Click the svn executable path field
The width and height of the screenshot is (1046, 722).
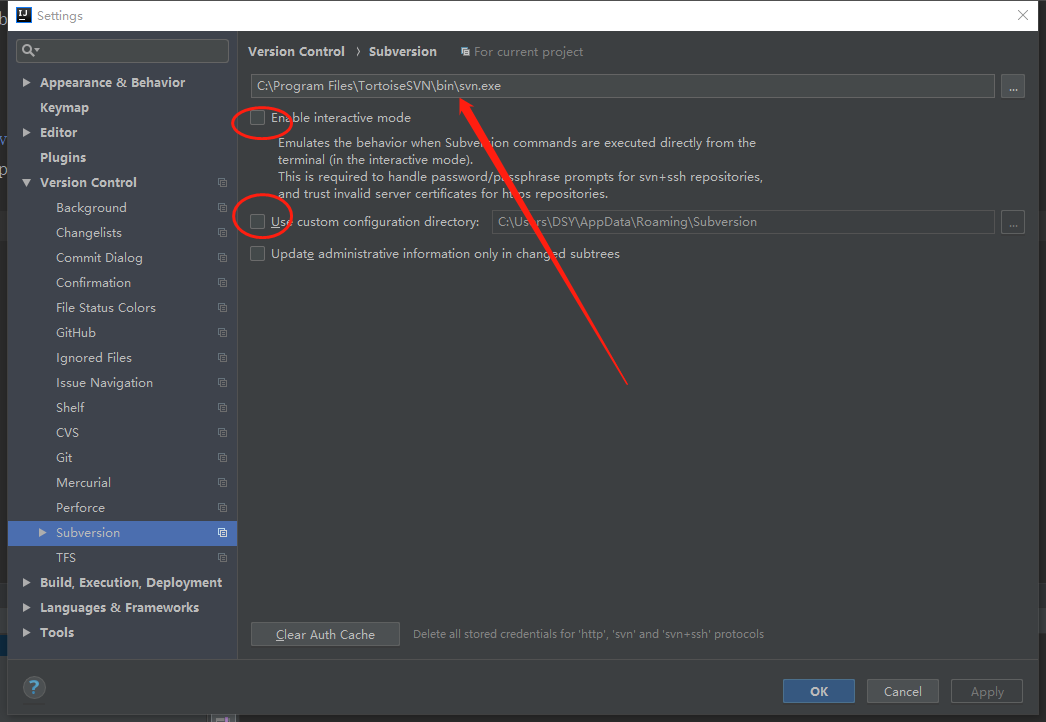coord(622,86)
